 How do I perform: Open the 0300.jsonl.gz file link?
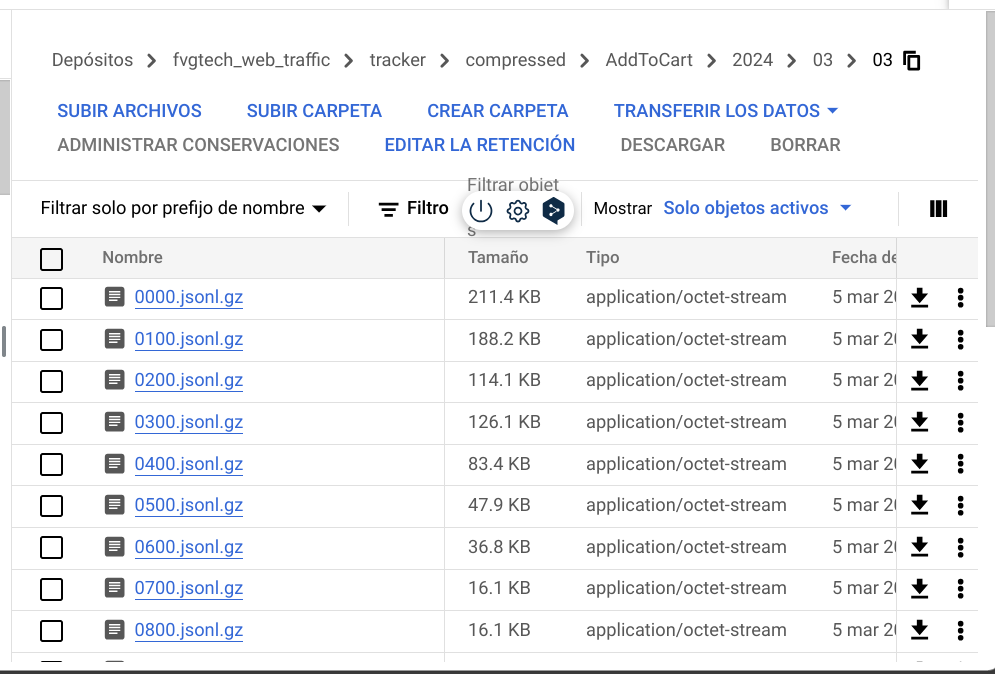(x=188, y=423)
